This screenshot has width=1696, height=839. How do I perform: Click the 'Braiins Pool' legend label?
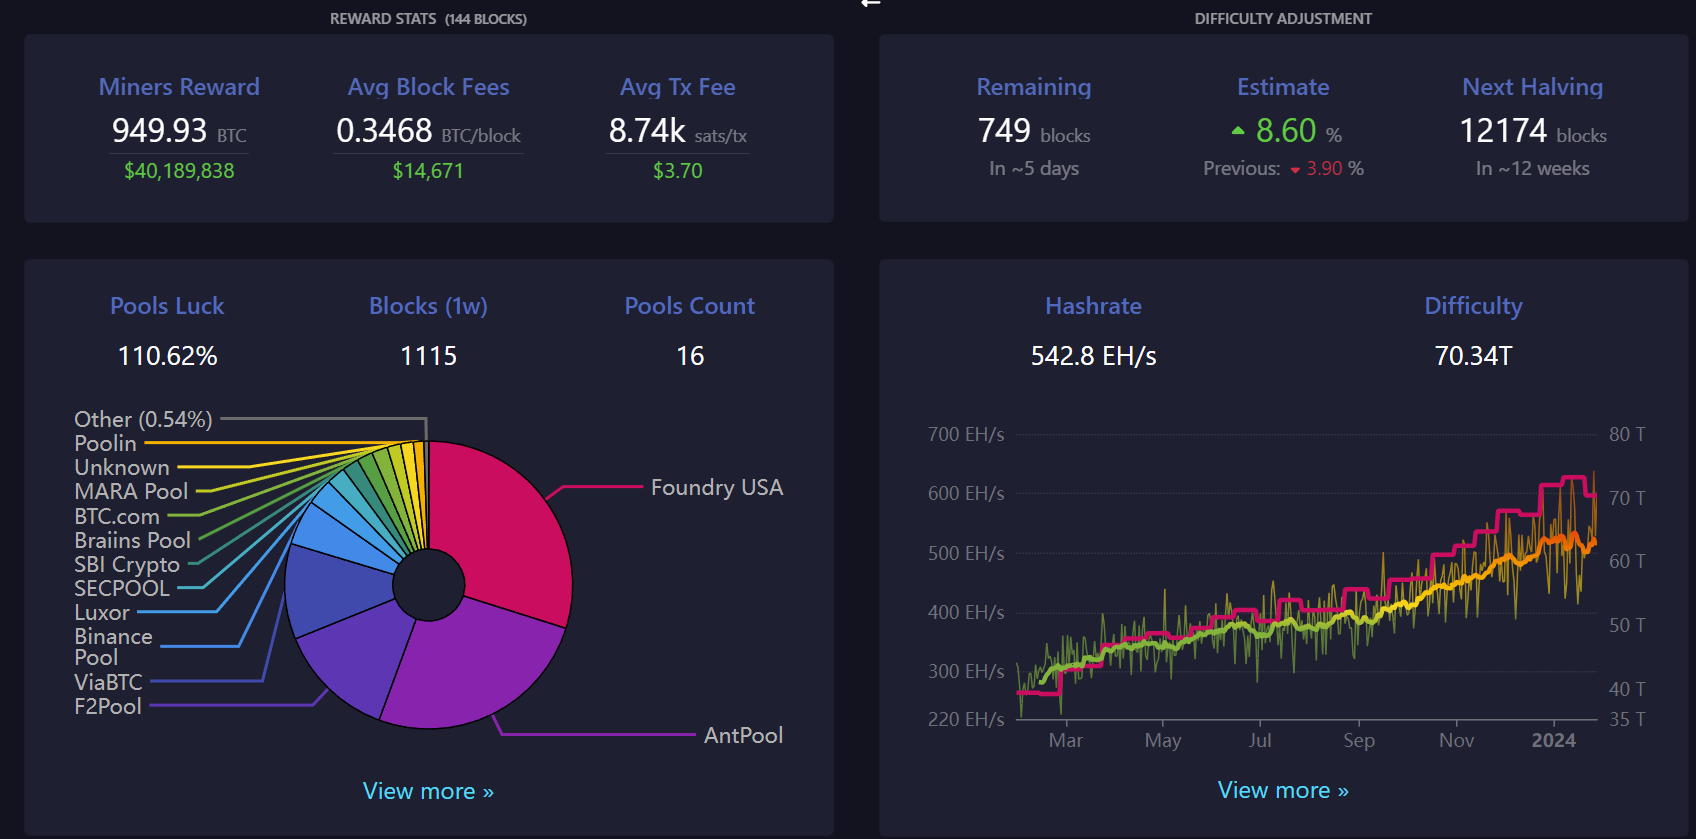pos(132,540)
